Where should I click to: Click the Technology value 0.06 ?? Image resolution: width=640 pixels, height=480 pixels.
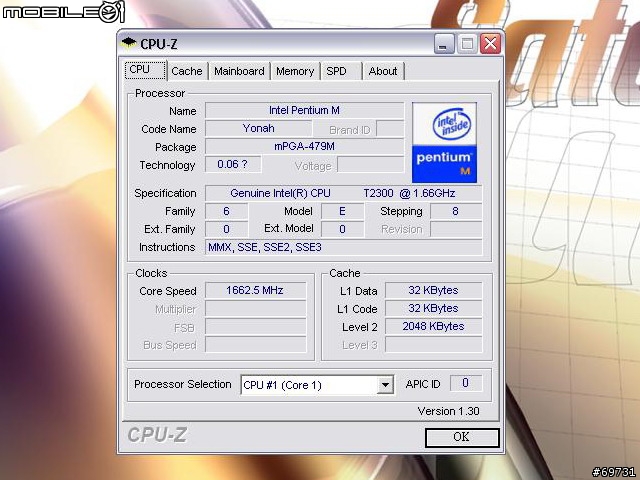pos(233,164)
